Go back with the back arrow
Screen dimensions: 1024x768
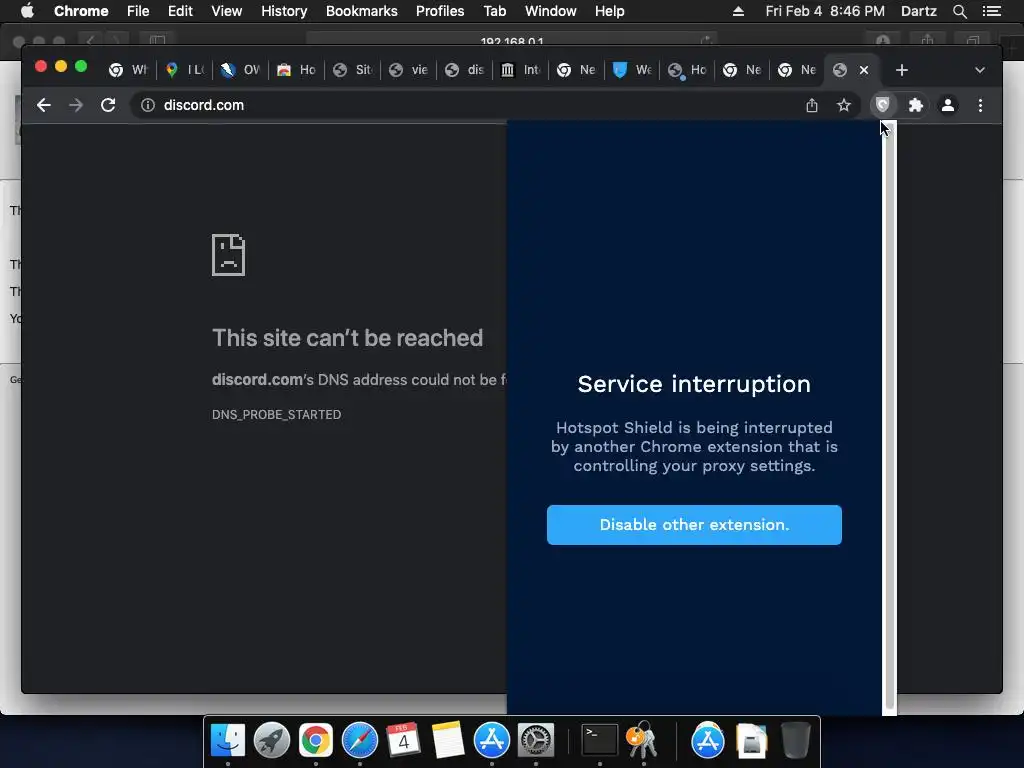44,105
